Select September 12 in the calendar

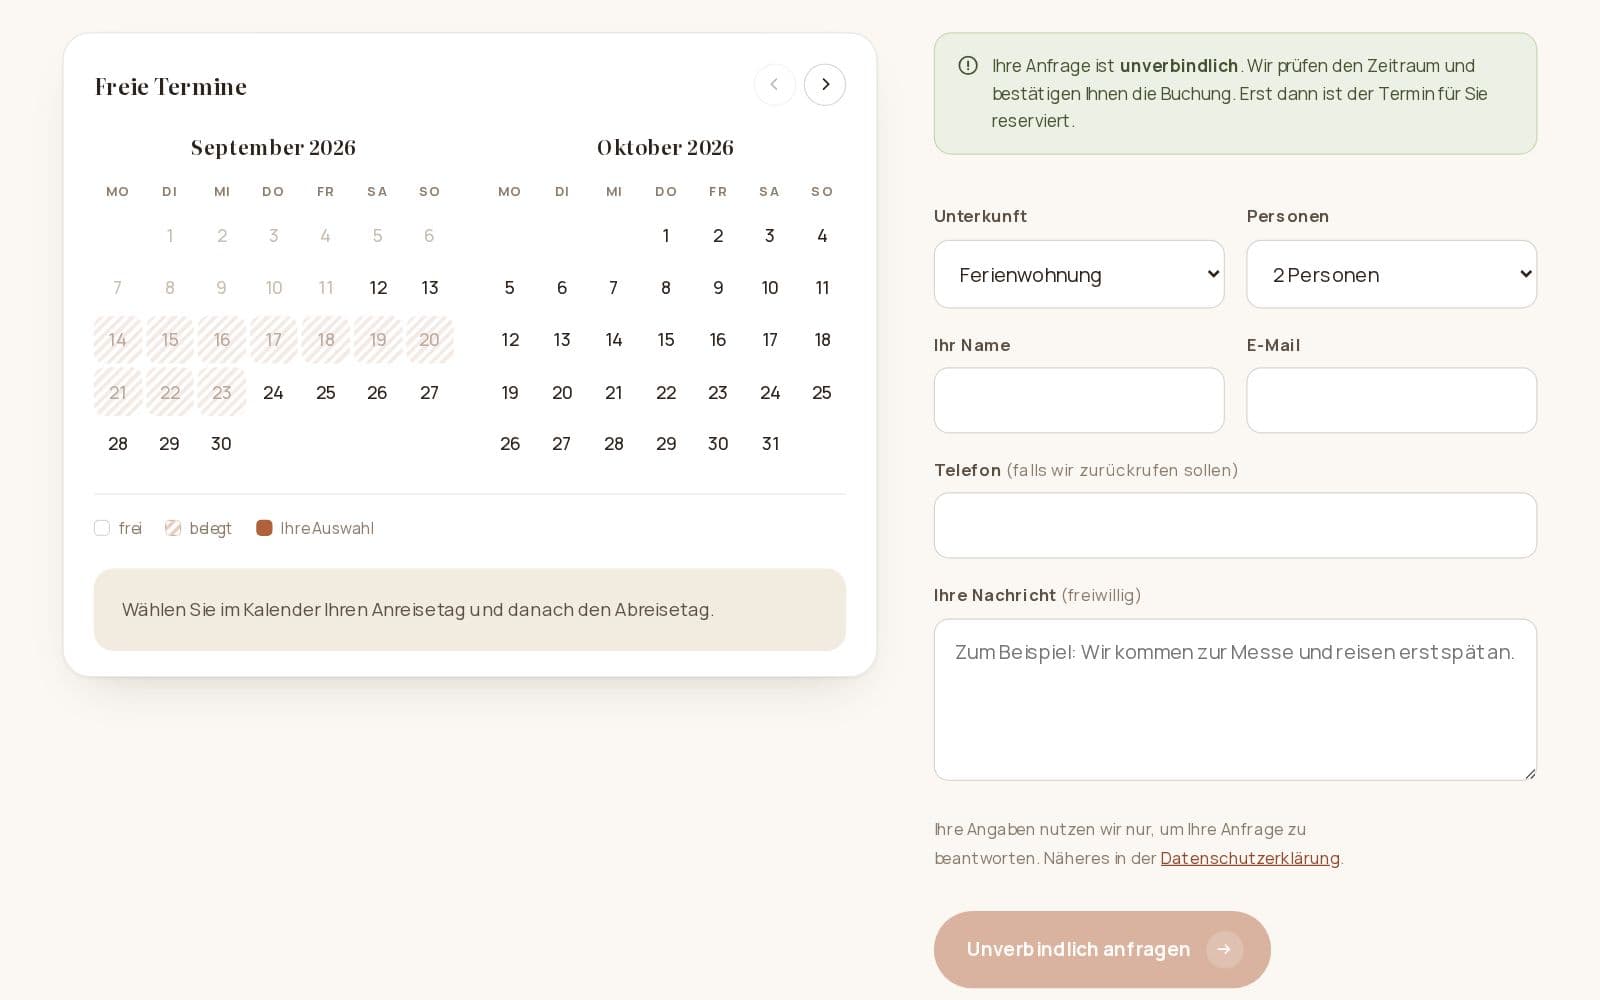pos(378,288)
